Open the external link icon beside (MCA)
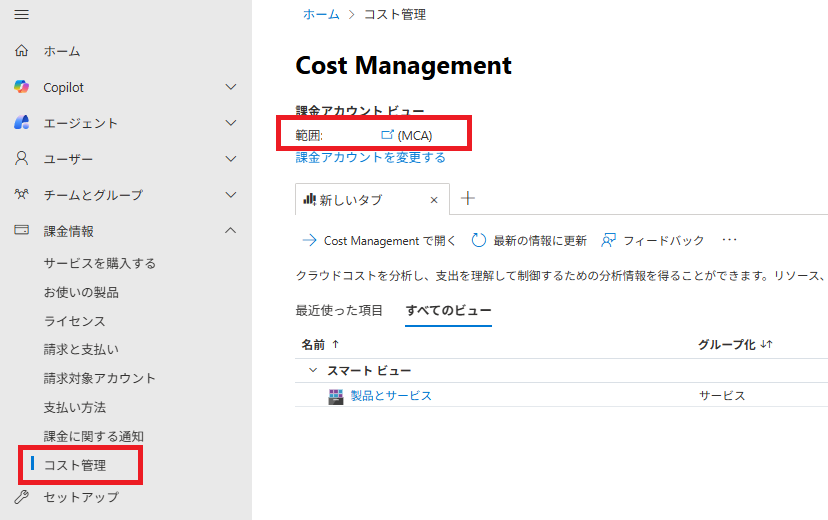This screenshot has width=828, height=520. pos(387,135)
